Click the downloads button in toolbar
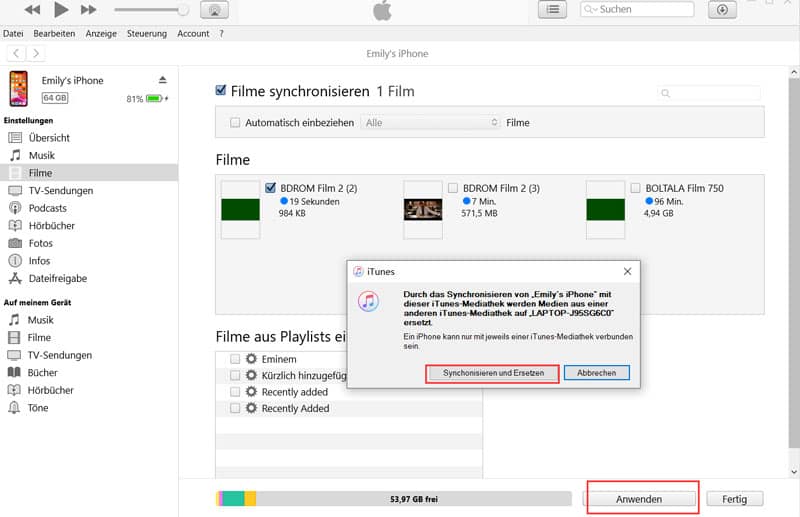Screen dimensions: 800x517 point(722,9)
